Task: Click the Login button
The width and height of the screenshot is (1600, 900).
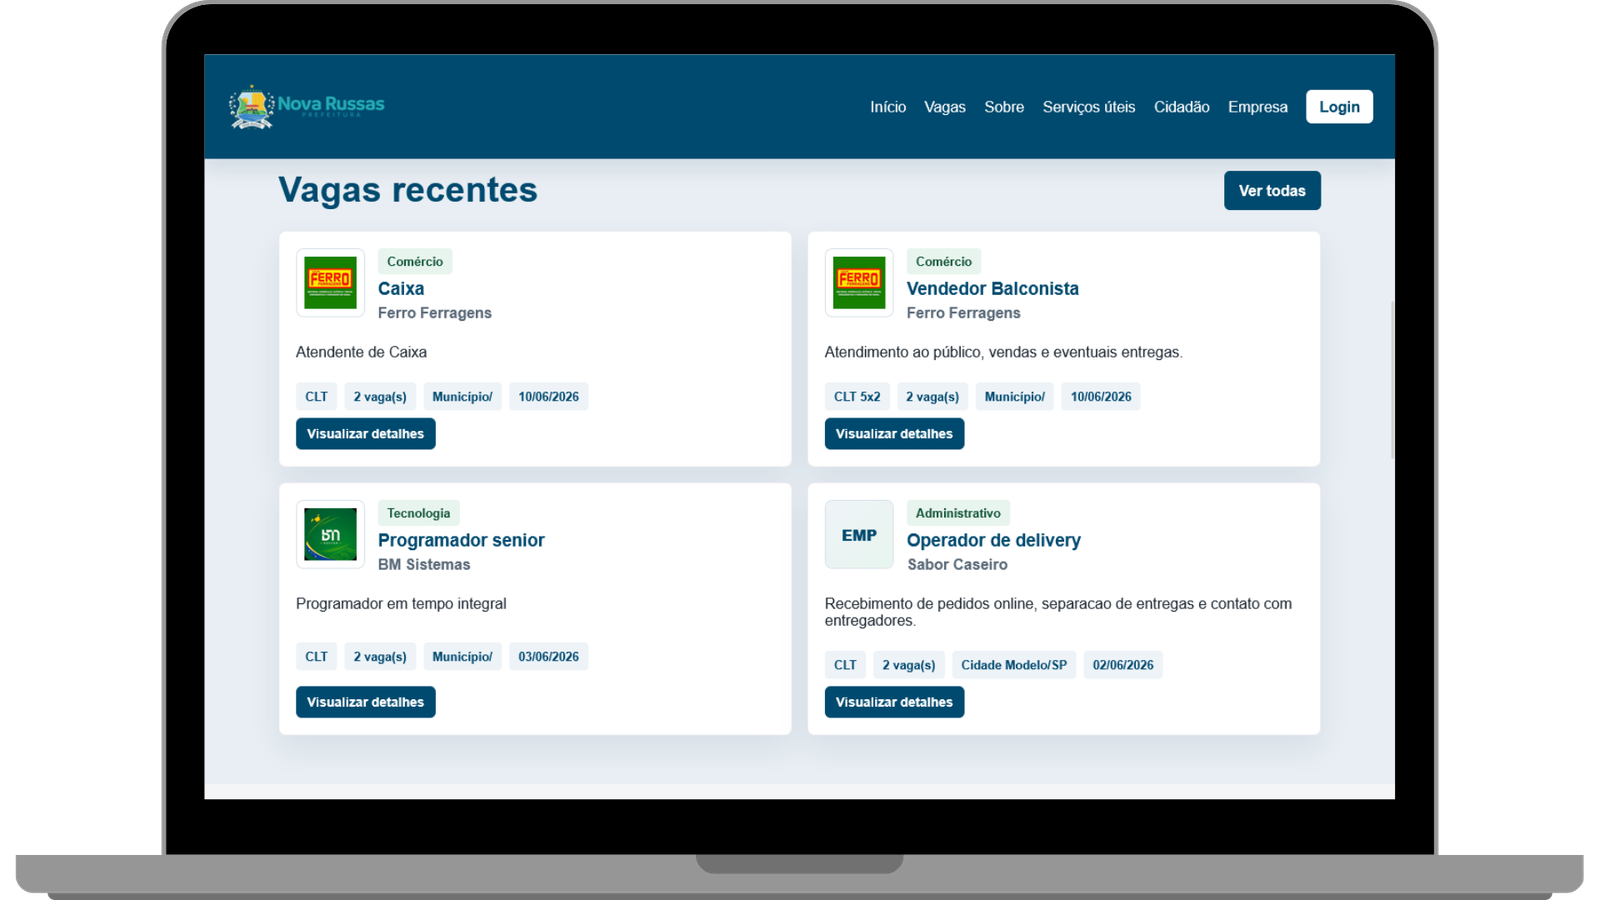Action: coord(1339,107)
